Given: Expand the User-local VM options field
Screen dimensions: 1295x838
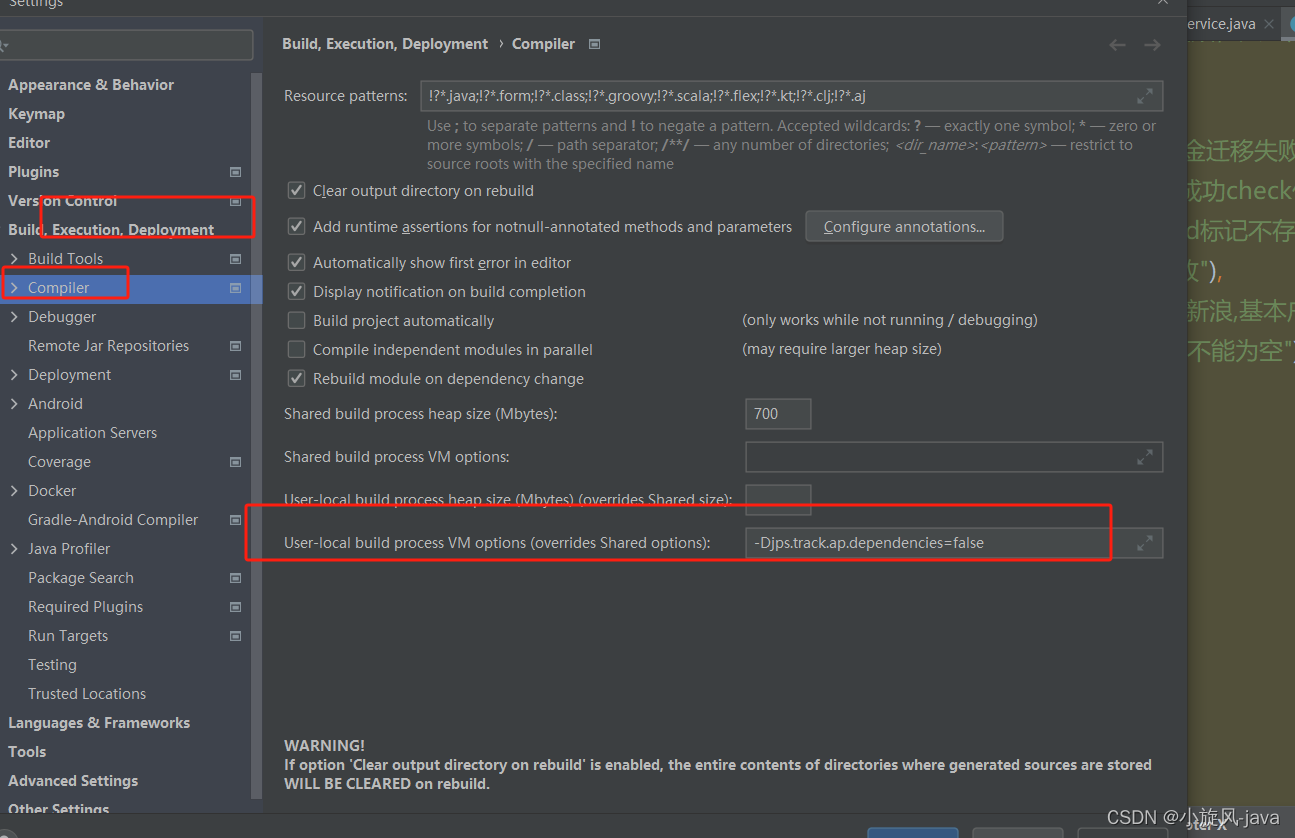Looking at the screenshot, I should click(x=1145, y=543).
